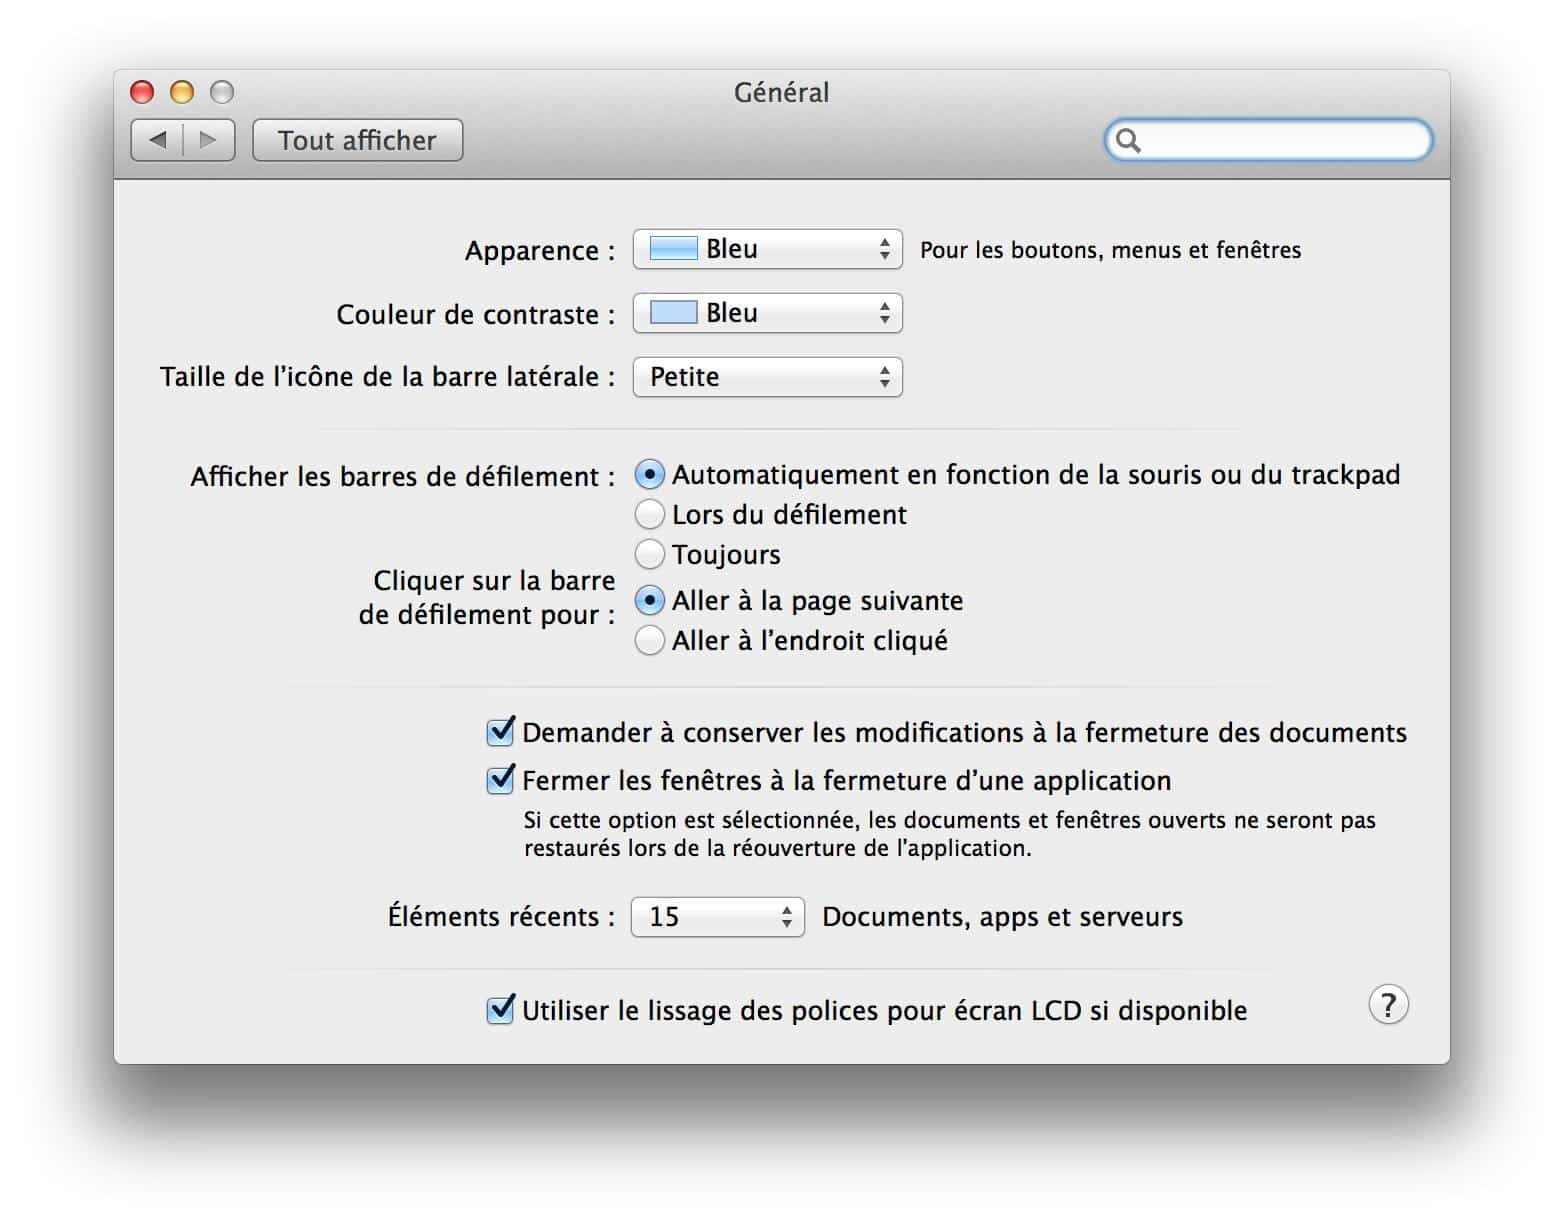Click the Éléments récents label

(501, 916)
